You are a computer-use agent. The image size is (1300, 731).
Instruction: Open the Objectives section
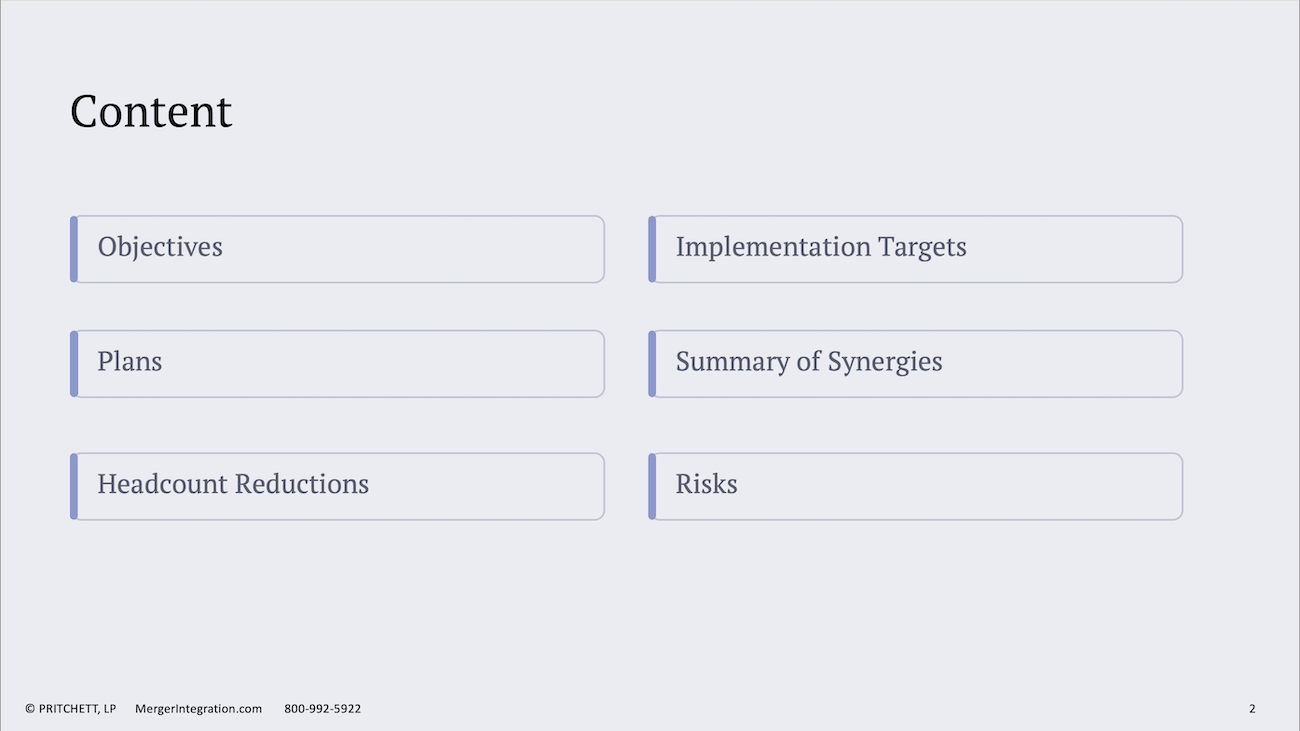[337, 249]
